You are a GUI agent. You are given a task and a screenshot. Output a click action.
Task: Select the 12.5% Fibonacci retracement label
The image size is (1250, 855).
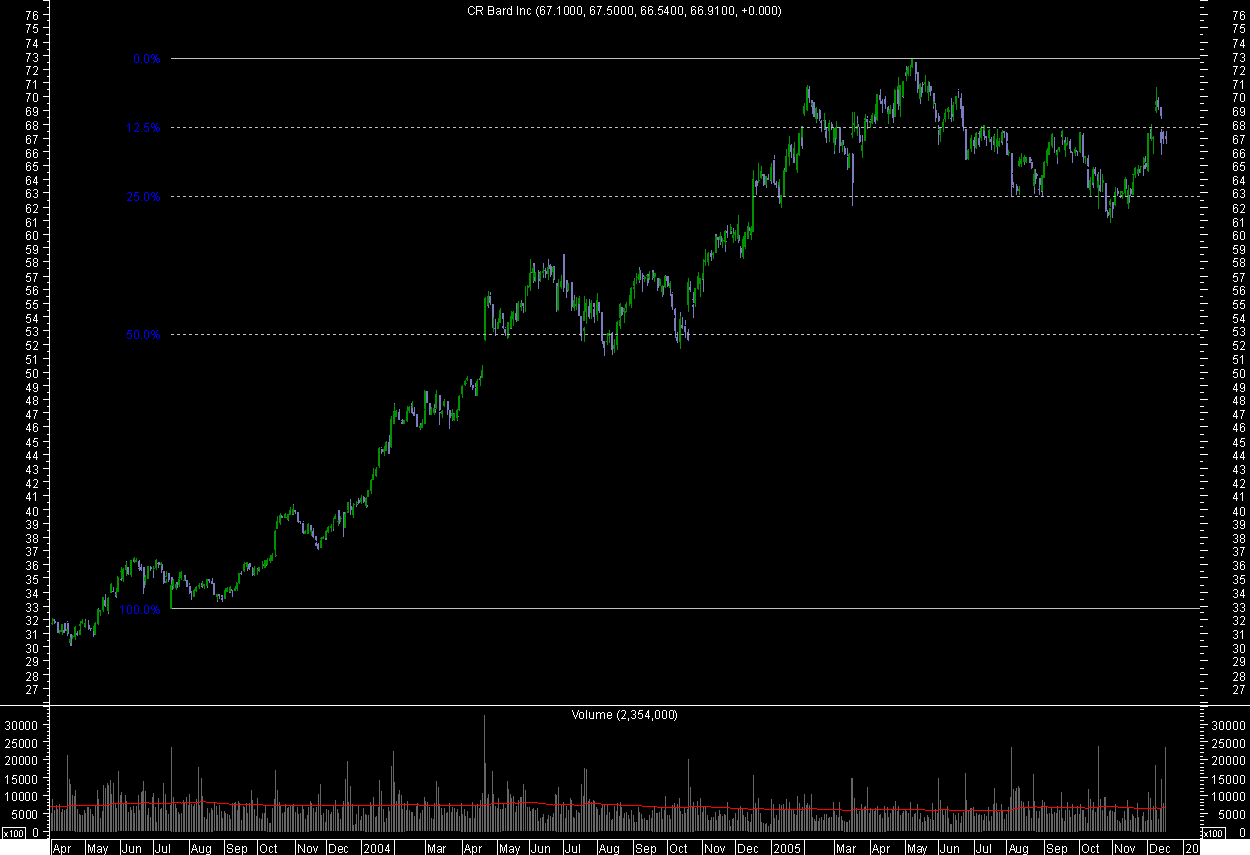point(143,128)
